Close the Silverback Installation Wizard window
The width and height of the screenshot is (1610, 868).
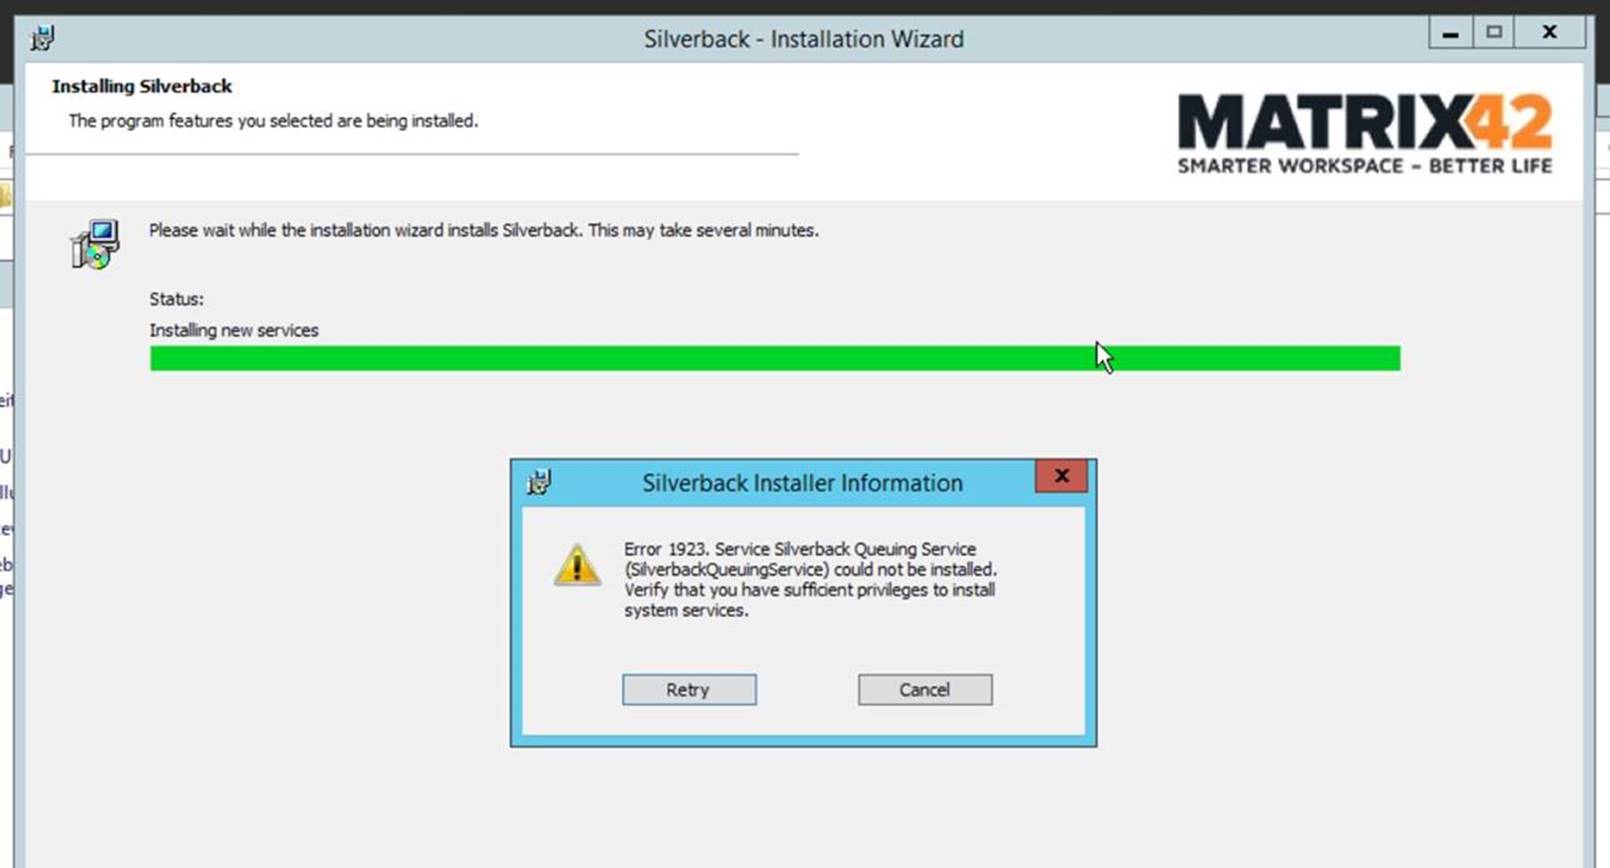1549,33
